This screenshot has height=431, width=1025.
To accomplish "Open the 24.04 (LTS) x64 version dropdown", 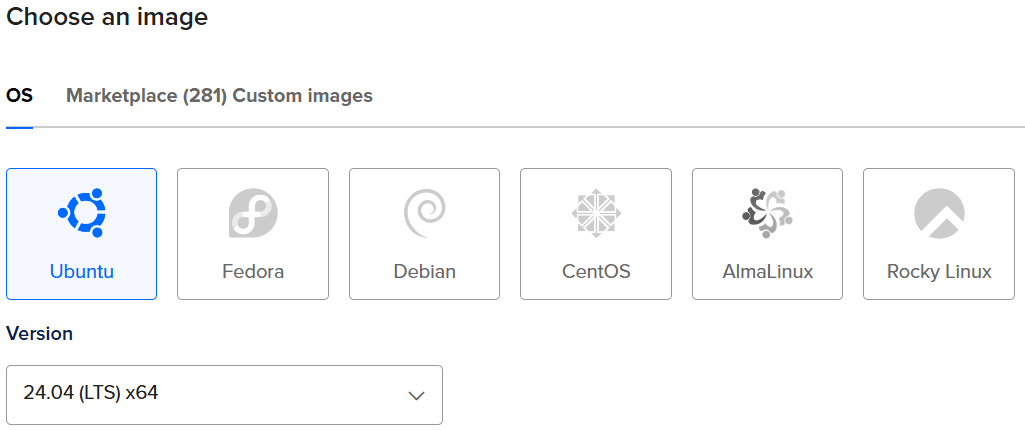I will point(224,394).
